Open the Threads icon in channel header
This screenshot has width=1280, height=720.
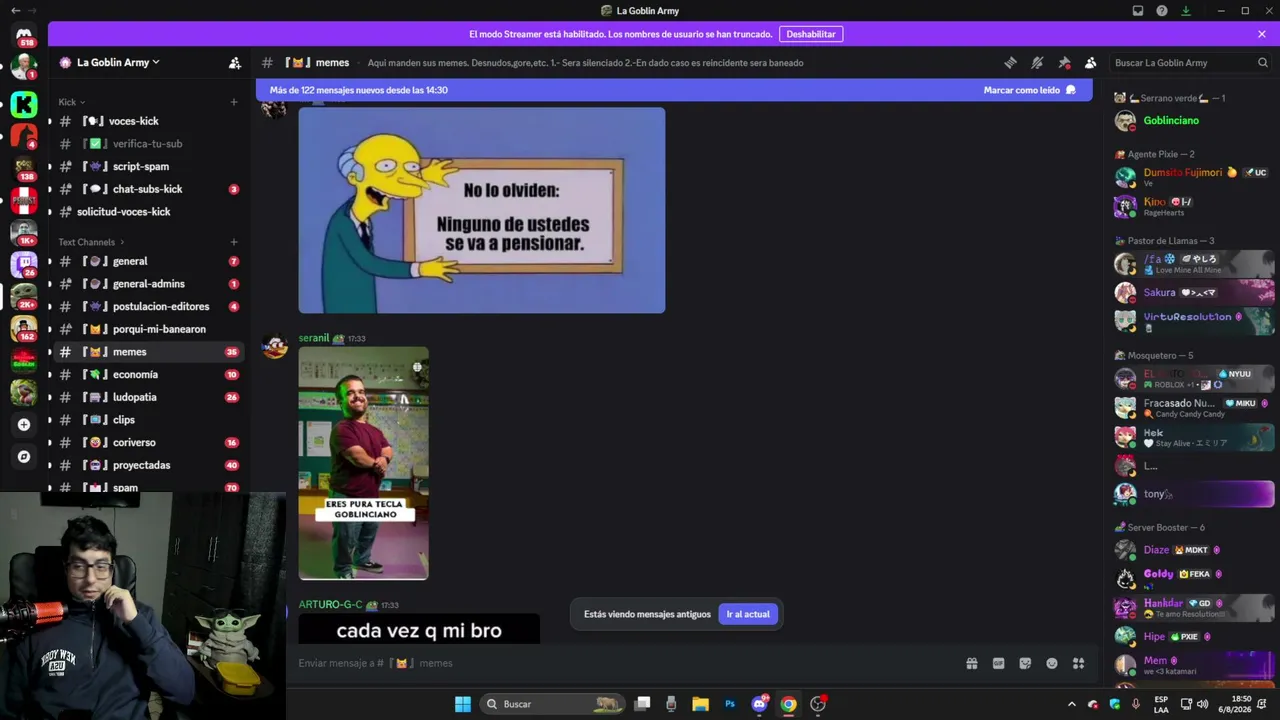(1010, 62)
